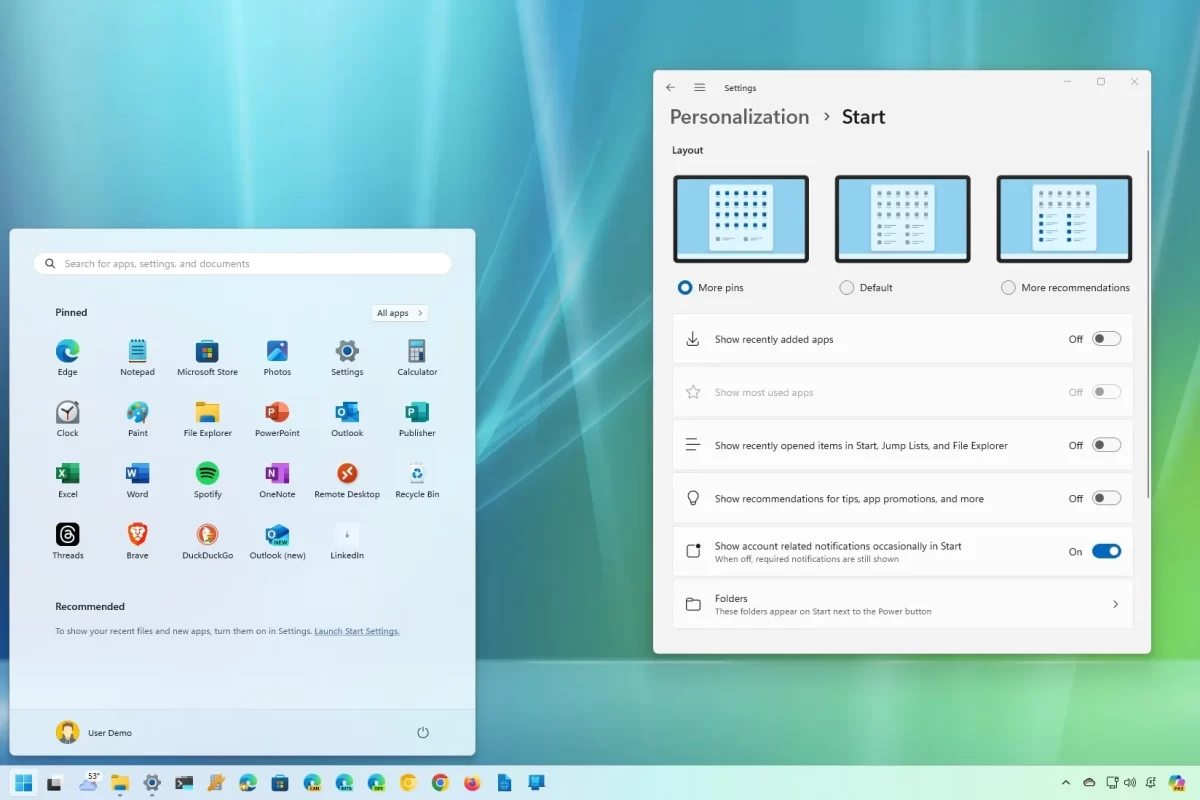Open the Threads app
The width and height of the screenshot is (1200, 800).
tap(67, 539)
